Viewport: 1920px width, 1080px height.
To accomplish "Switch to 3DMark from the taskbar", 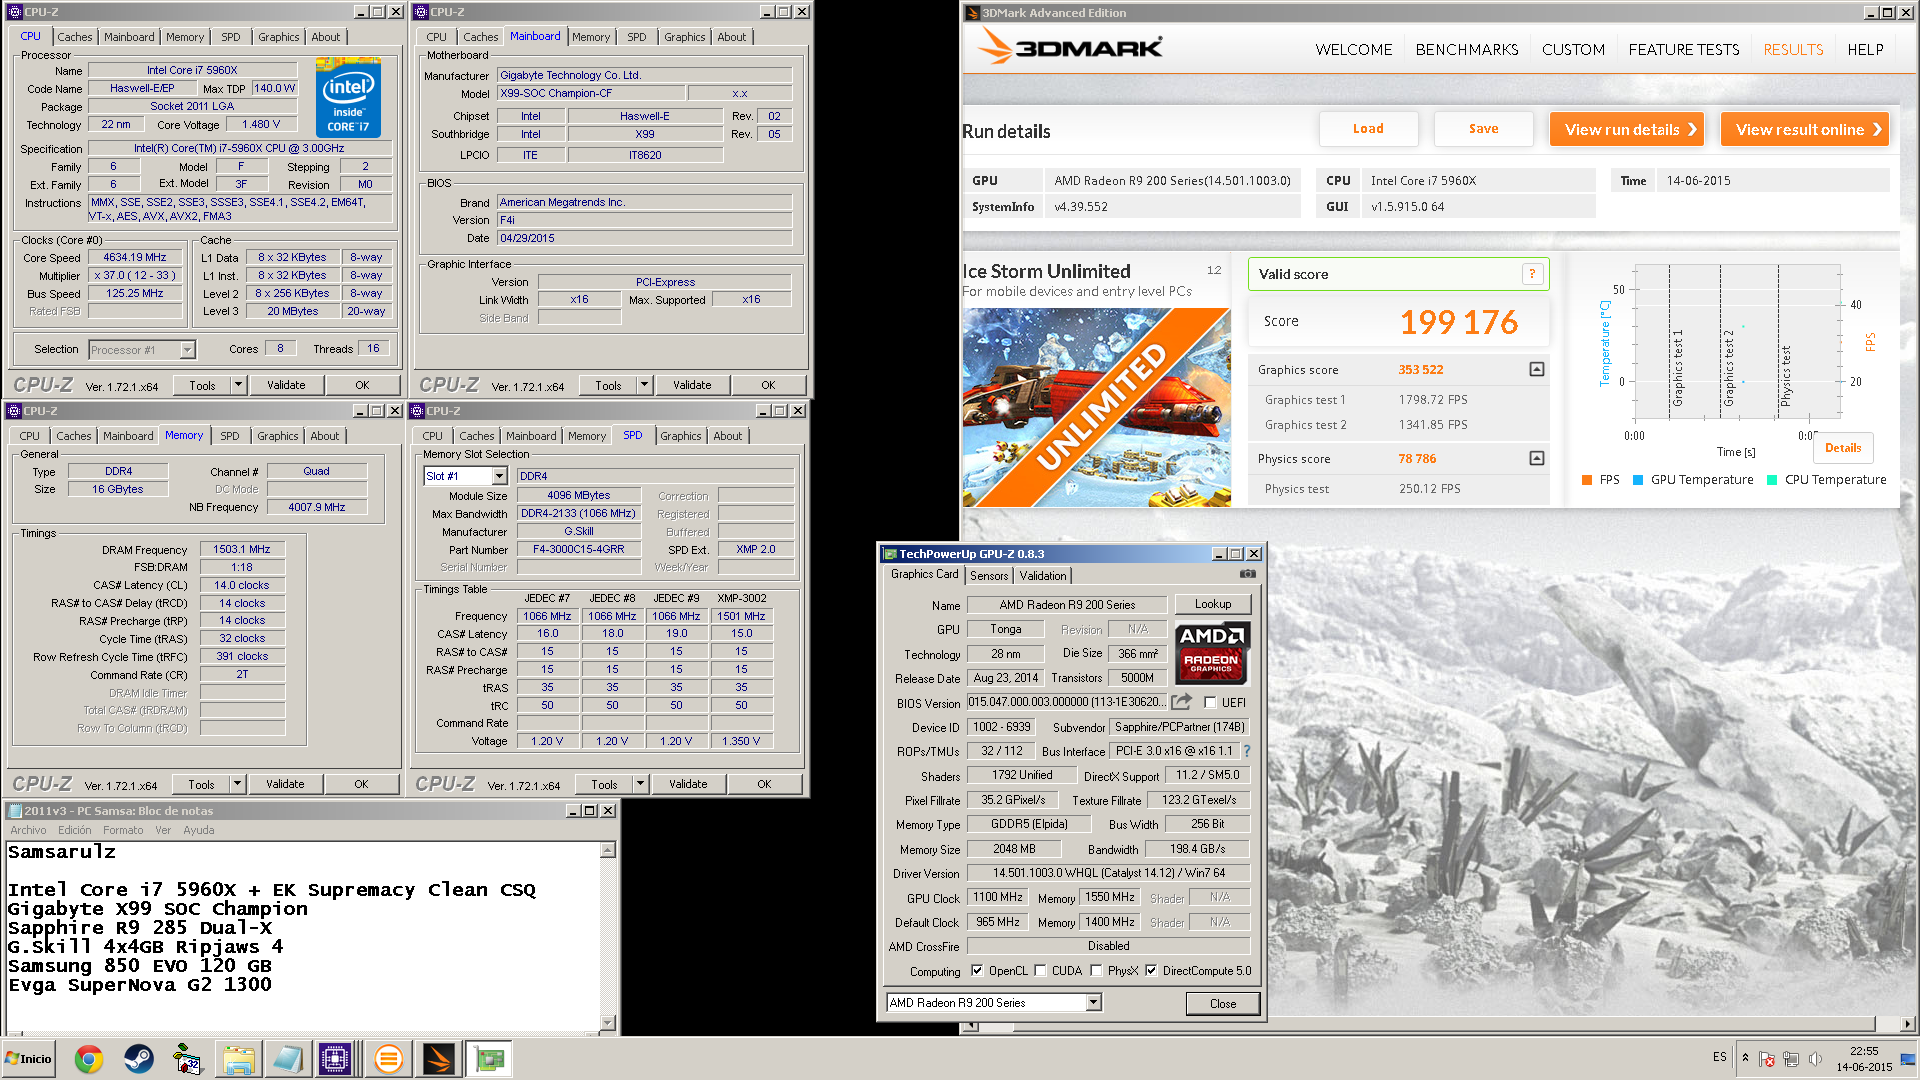I will tap(438, 1059).
